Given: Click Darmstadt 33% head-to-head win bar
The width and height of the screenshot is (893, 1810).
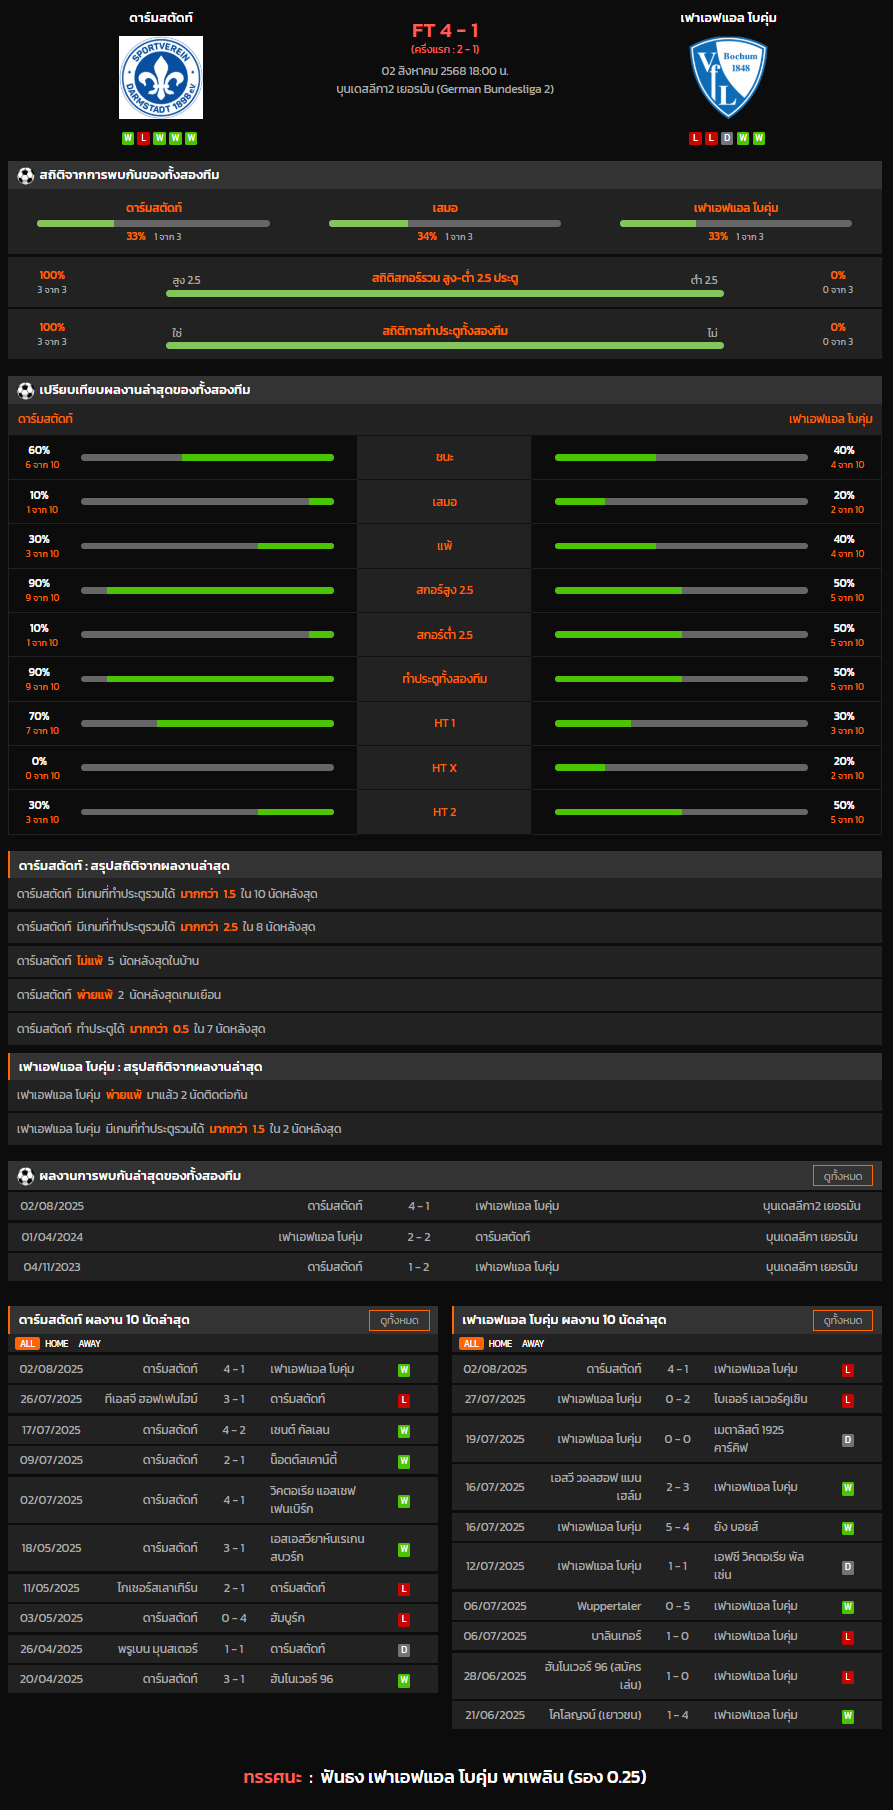Looking at the screenshot, I should click(153, 224).
